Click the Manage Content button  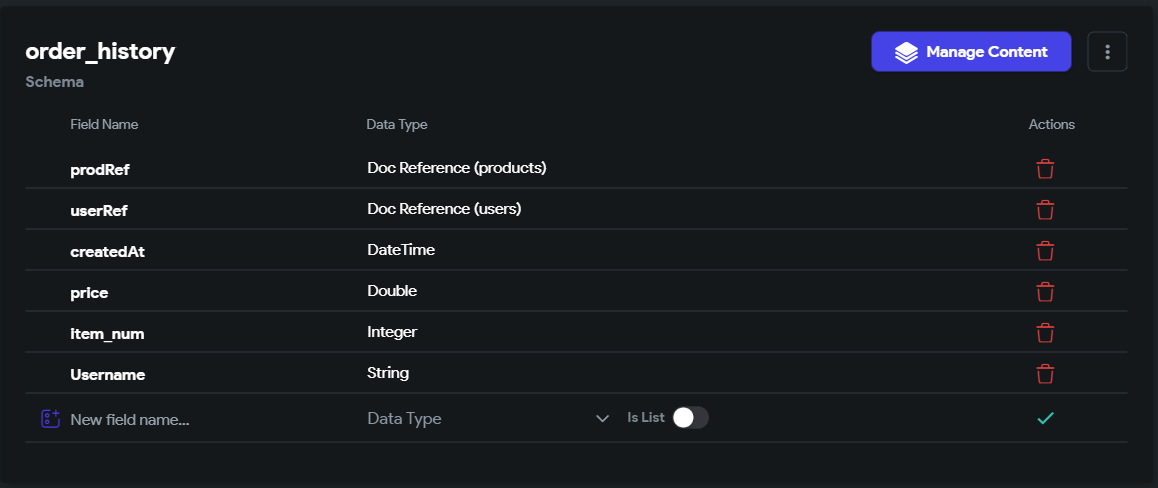971,52
